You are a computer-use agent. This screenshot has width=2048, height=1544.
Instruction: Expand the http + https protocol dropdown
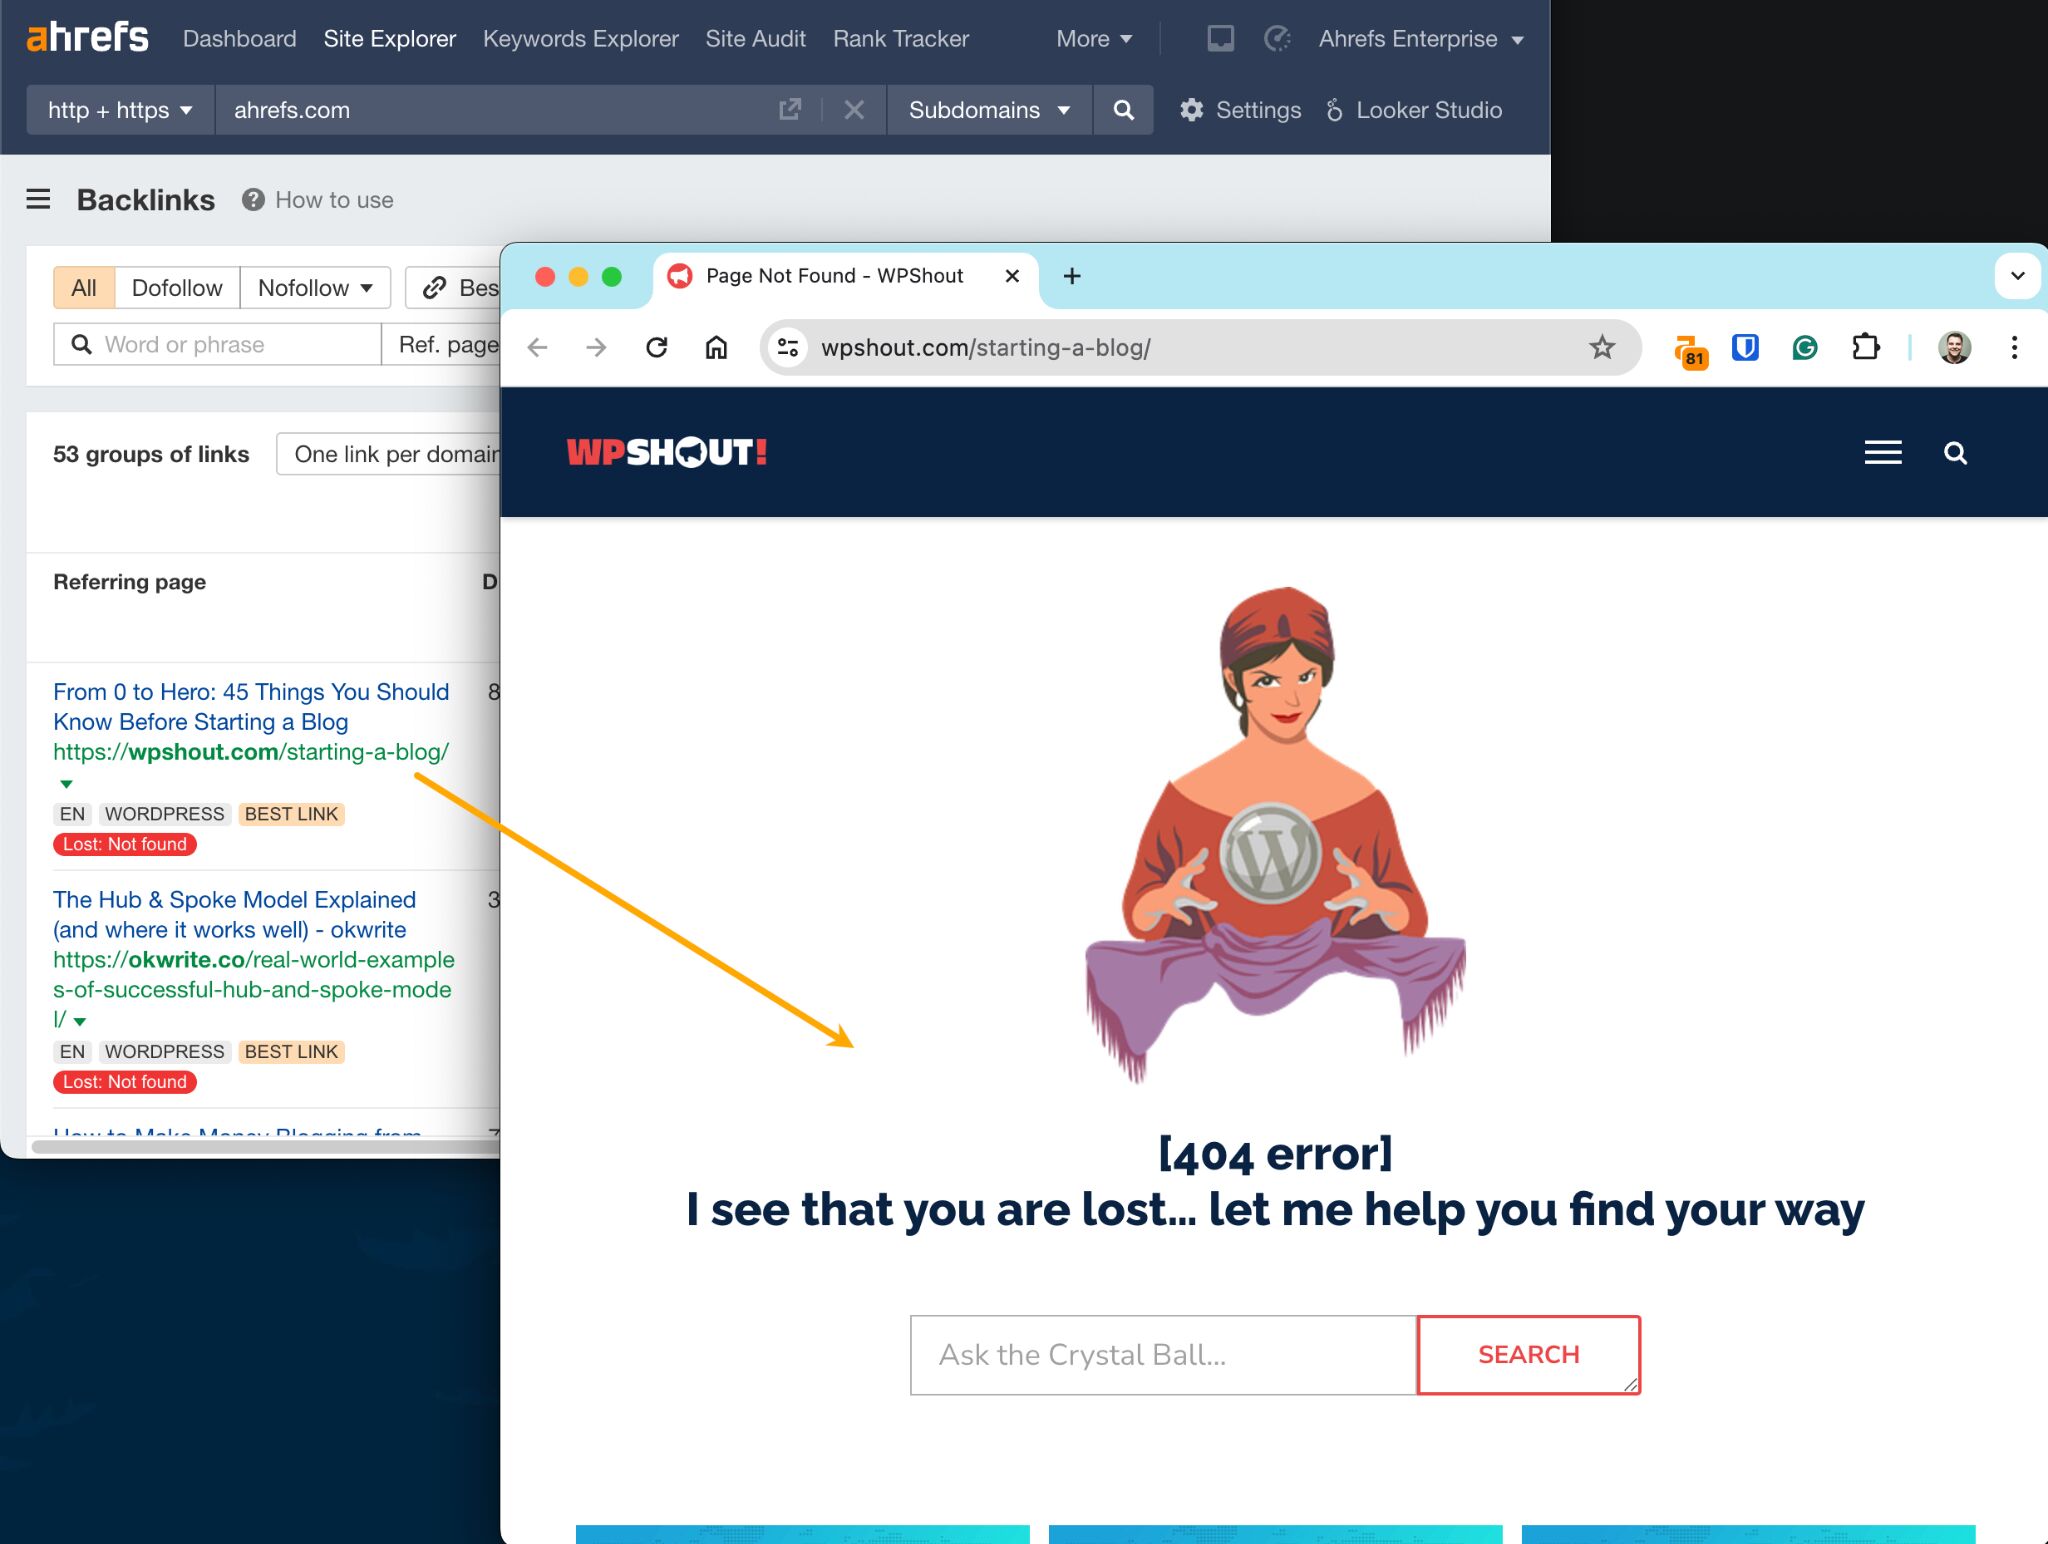coord(119,110)
